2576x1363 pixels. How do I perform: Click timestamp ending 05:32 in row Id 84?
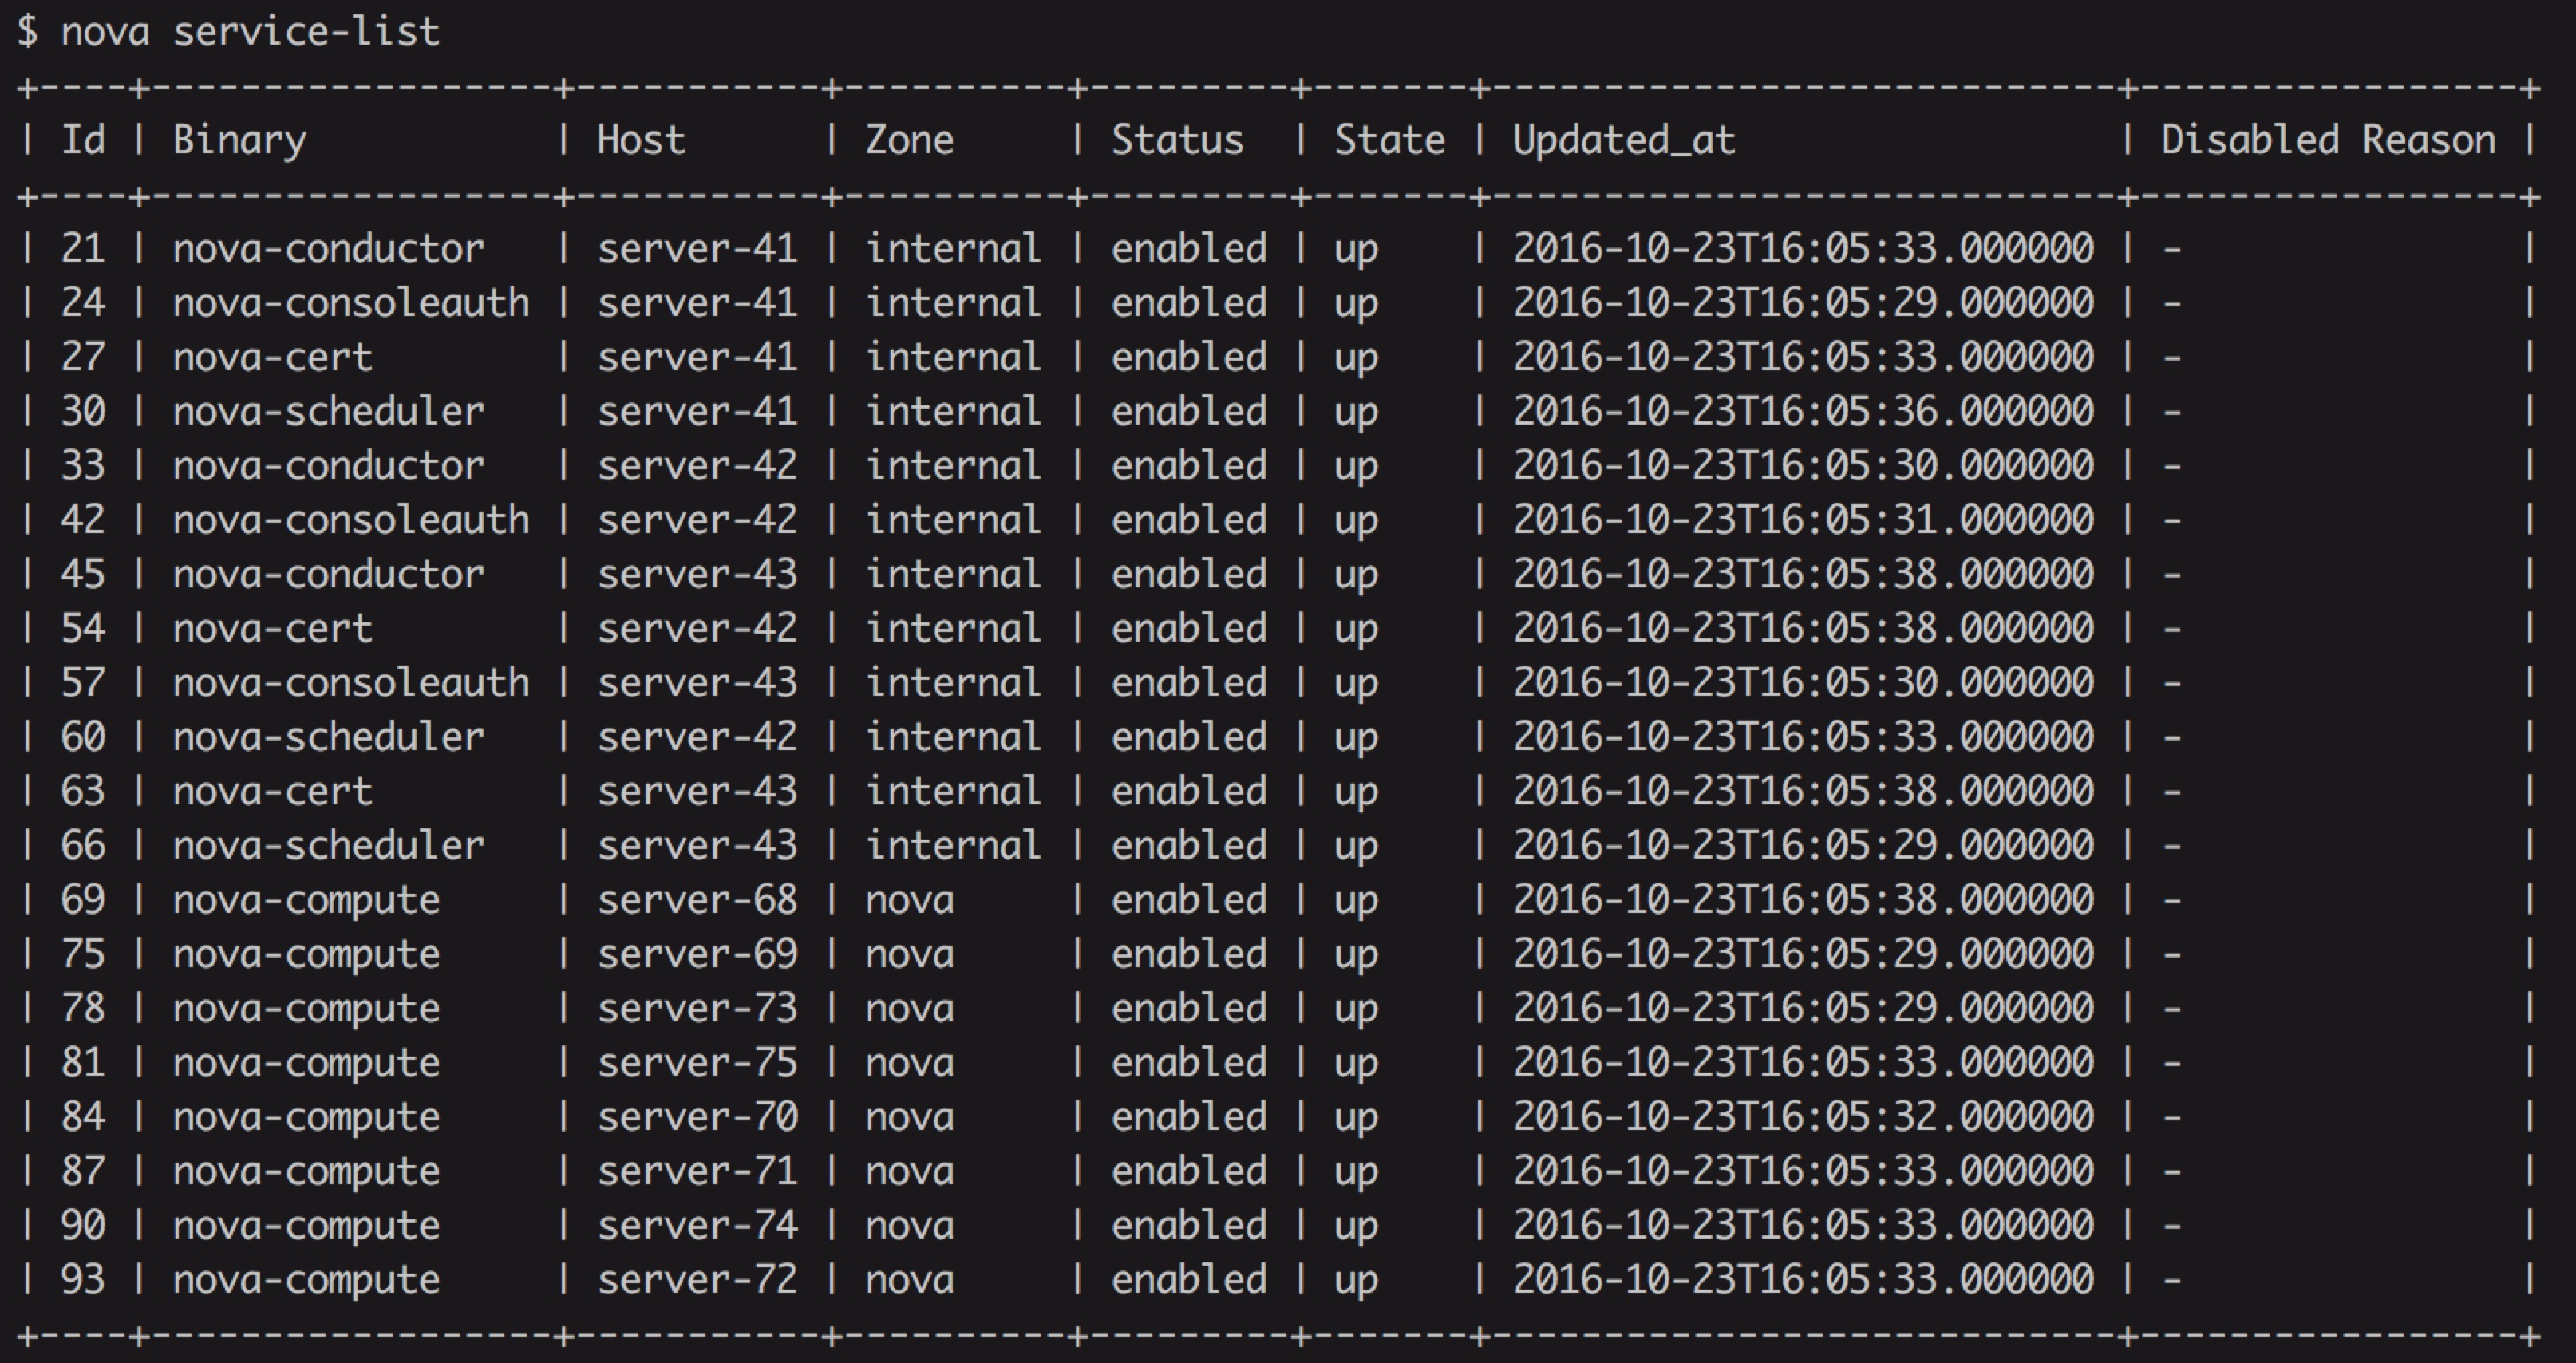point(1802,1117)
